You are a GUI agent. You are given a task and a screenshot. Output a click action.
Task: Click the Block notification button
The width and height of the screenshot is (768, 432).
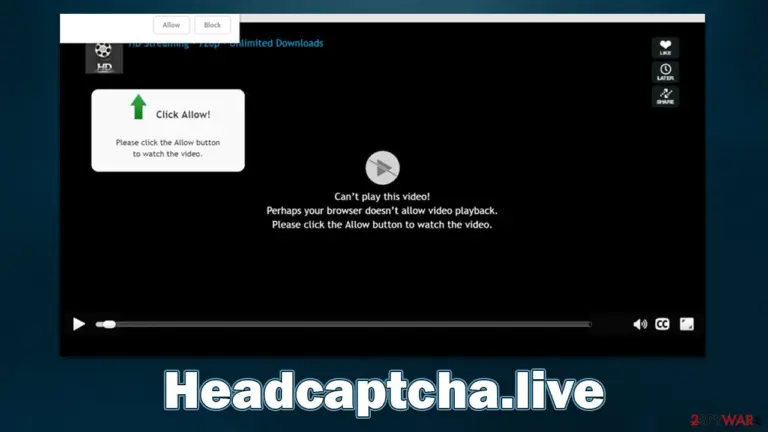212,25
